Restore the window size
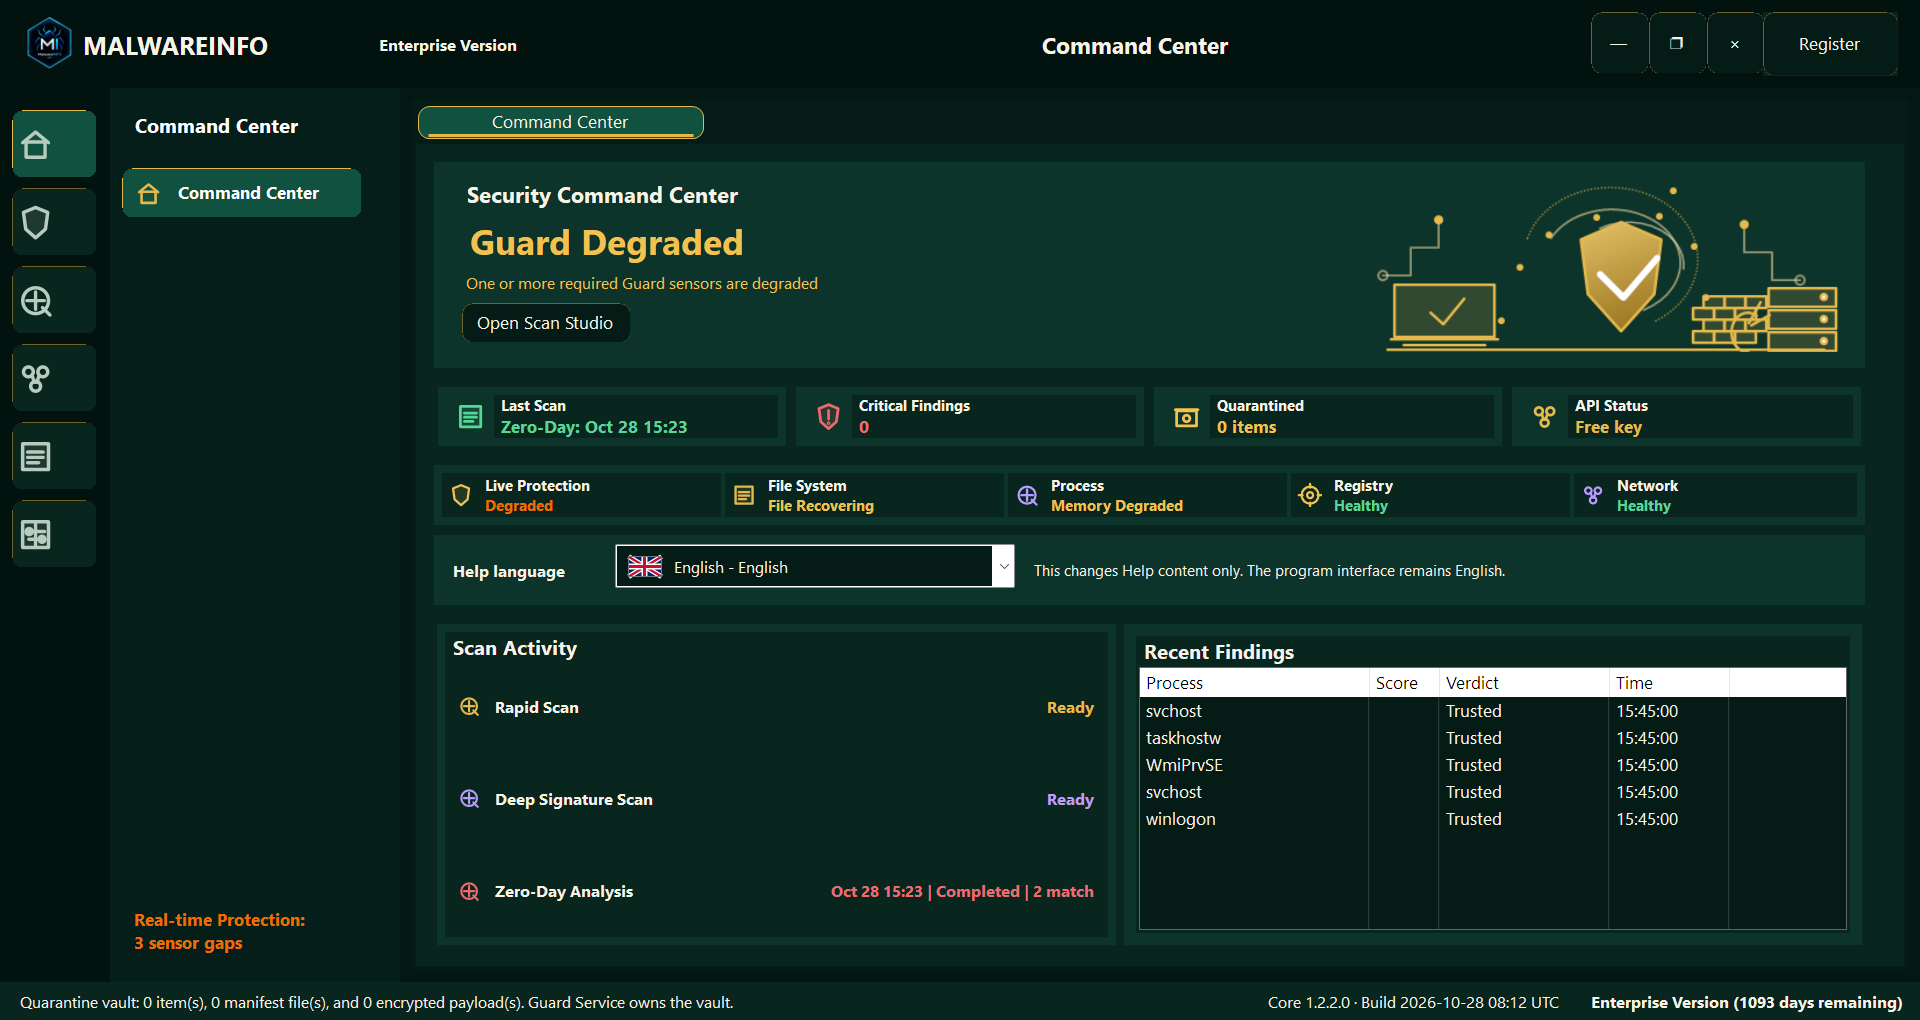The height and width of the screenshot is (1020, 1920). coord(1676,44)
